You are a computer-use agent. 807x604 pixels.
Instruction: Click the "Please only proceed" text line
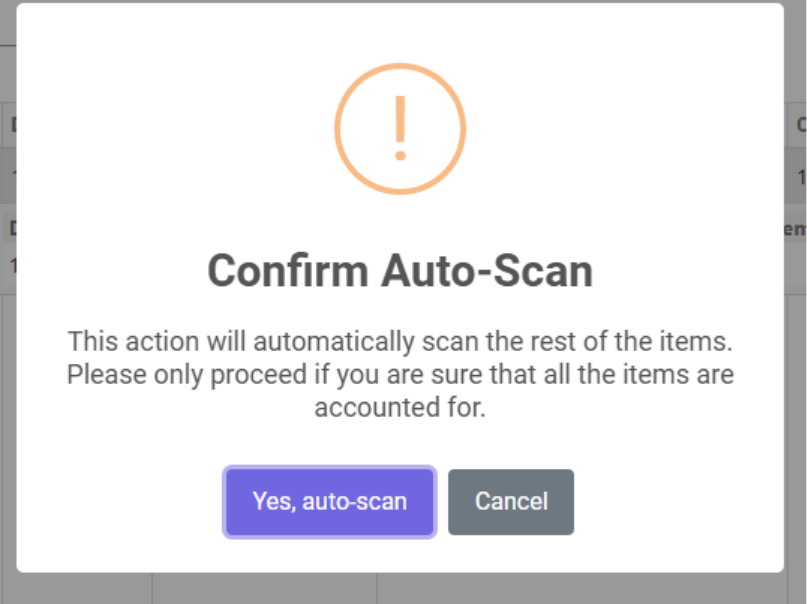pyautogui.click(x=400, y=375)
